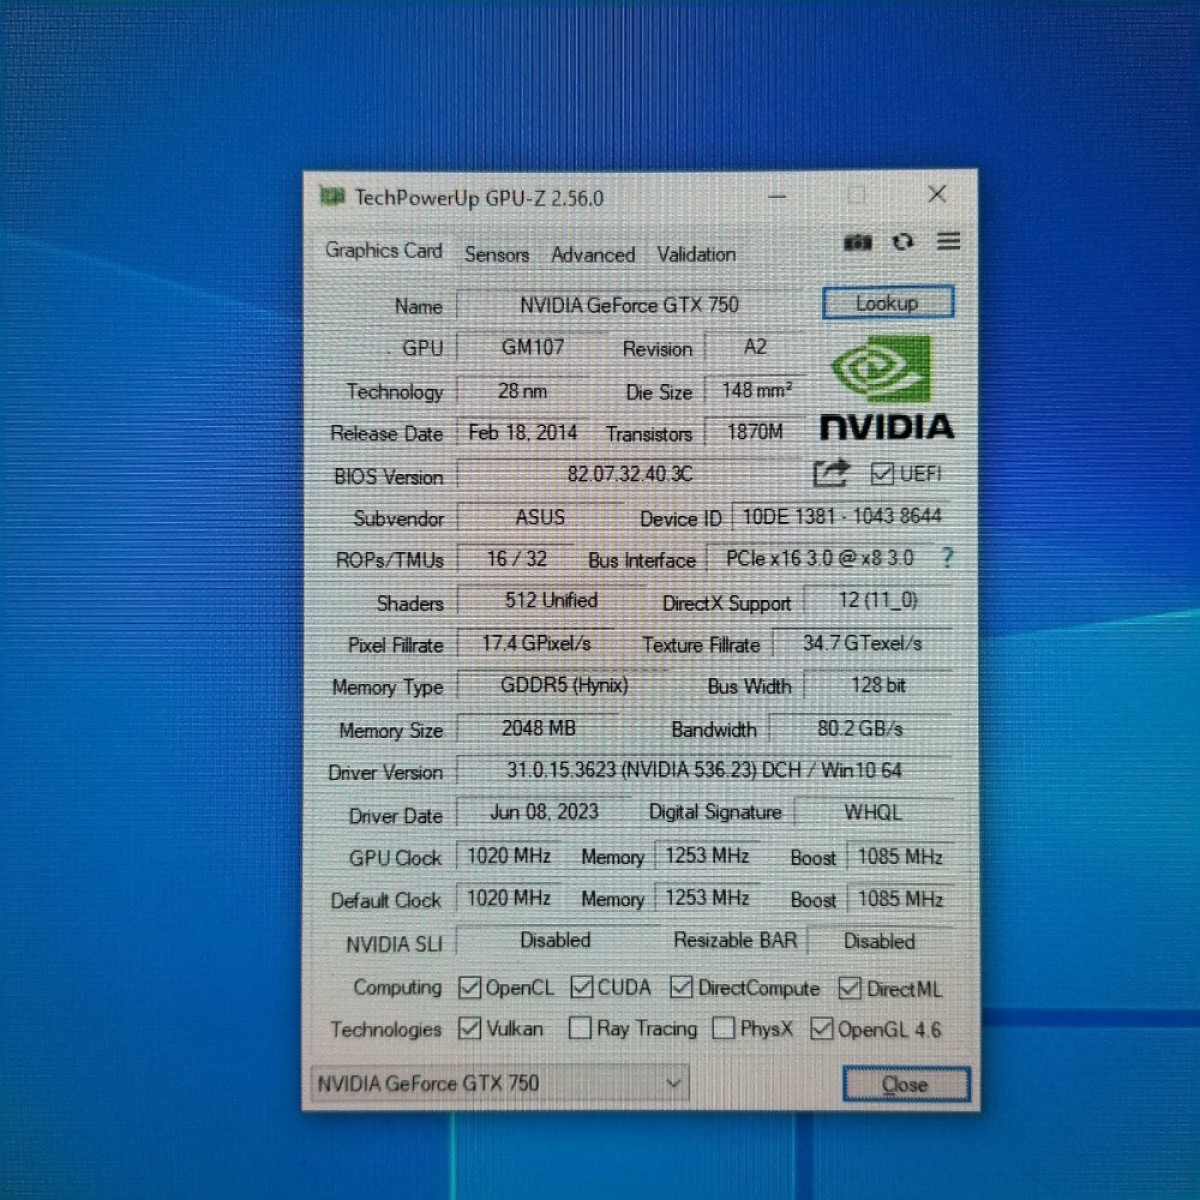Click the Close button at bottom
The height and width of the screenshot is (1200, 1200).
pyautogui.click(x=905, y=1084)
